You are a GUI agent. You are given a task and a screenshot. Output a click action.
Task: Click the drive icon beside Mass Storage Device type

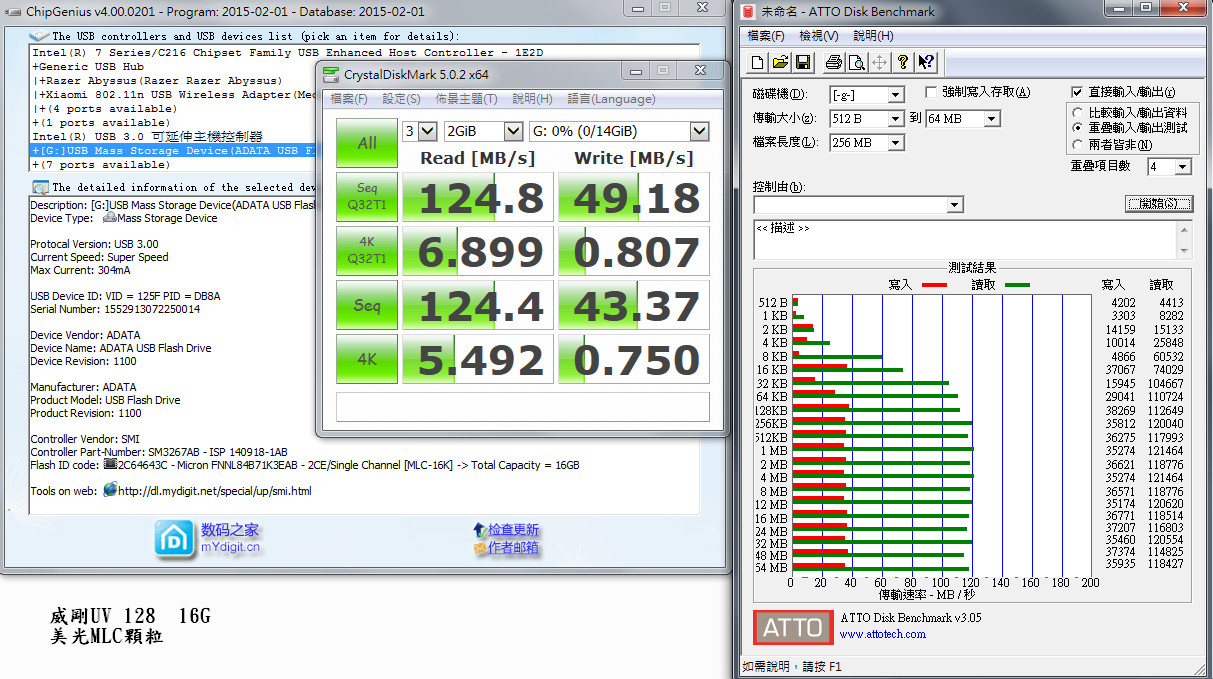(x=108, y=218)
